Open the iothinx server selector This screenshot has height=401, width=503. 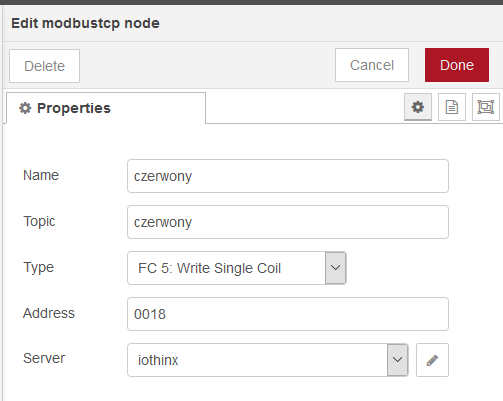pos(268,360)
